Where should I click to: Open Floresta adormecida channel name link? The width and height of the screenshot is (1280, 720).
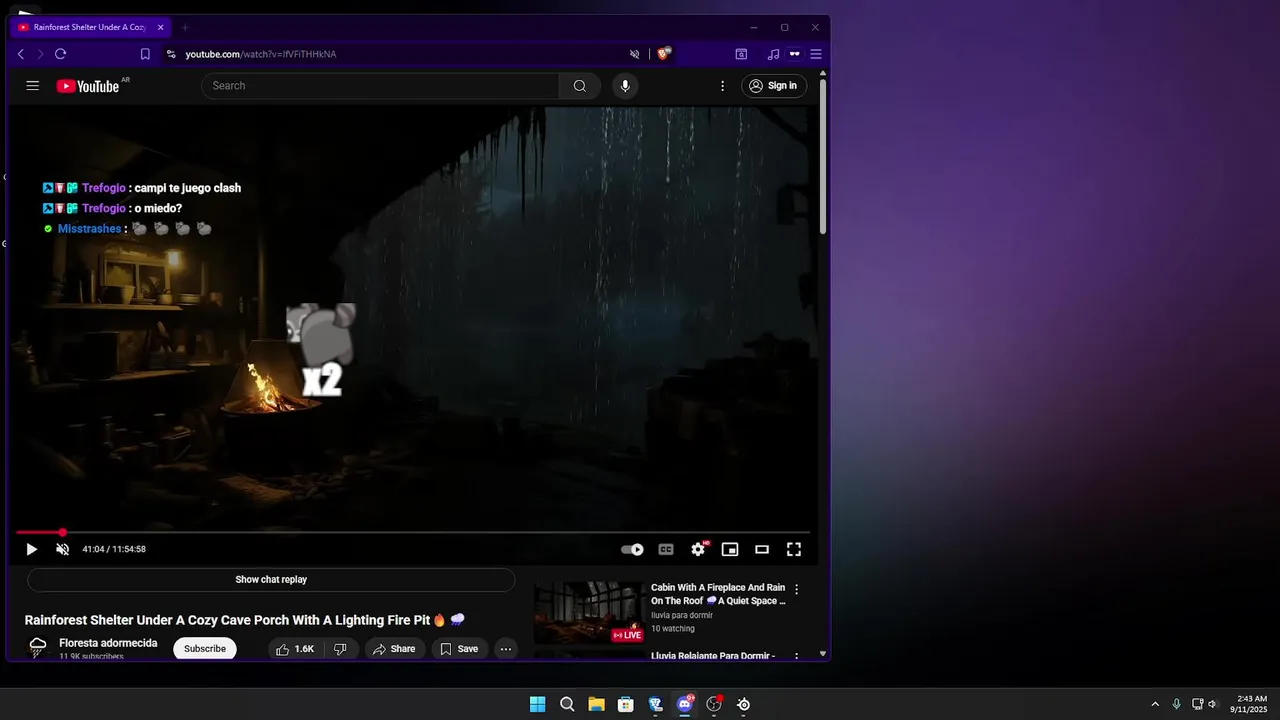[108, 643]
